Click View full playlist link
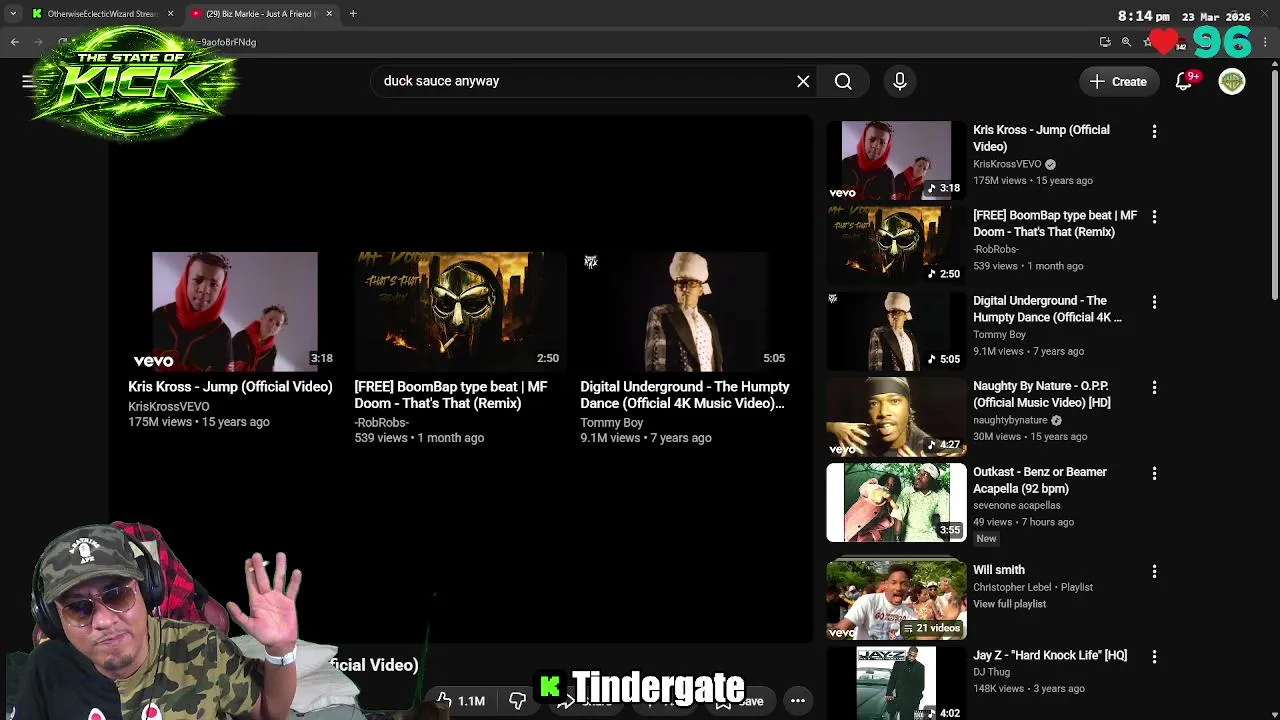 (1009, 604)
